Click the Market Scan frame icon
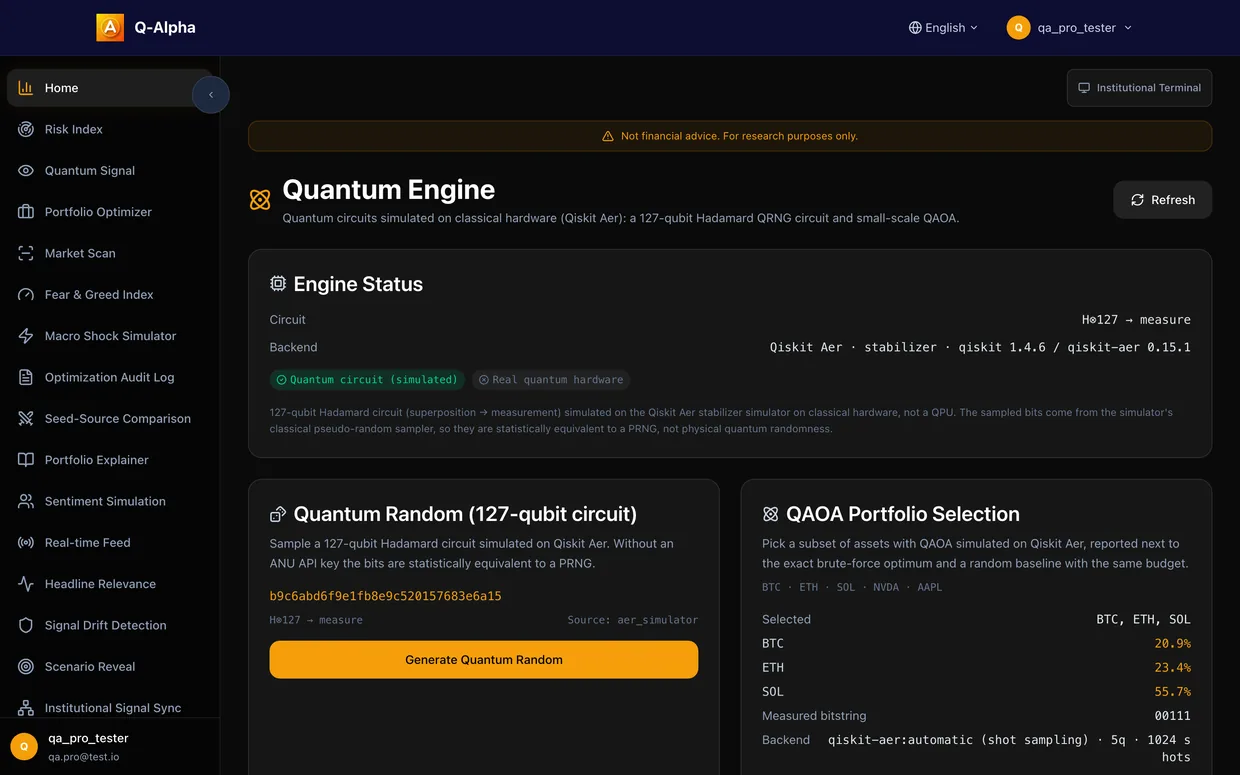Screen dimensions: 1240x775 26,253
